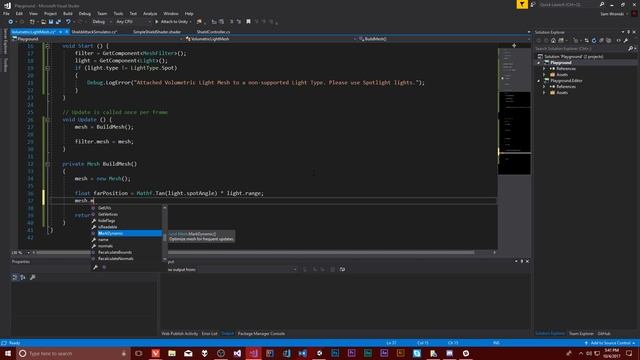Collapse the BuildMesh method outline toggle
The height and width of the screenshot is (360, 640).
47,164
